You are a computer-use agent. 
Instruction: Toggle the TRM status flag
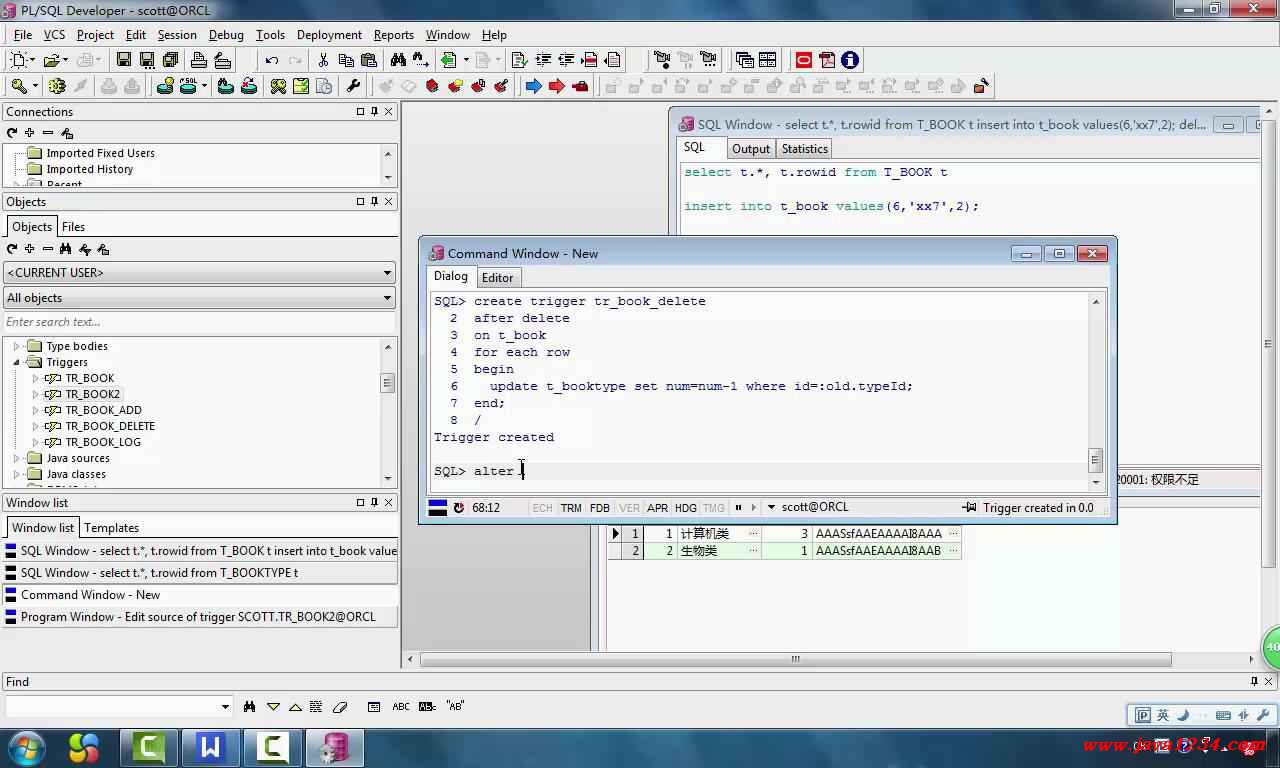tap(571, 508)
